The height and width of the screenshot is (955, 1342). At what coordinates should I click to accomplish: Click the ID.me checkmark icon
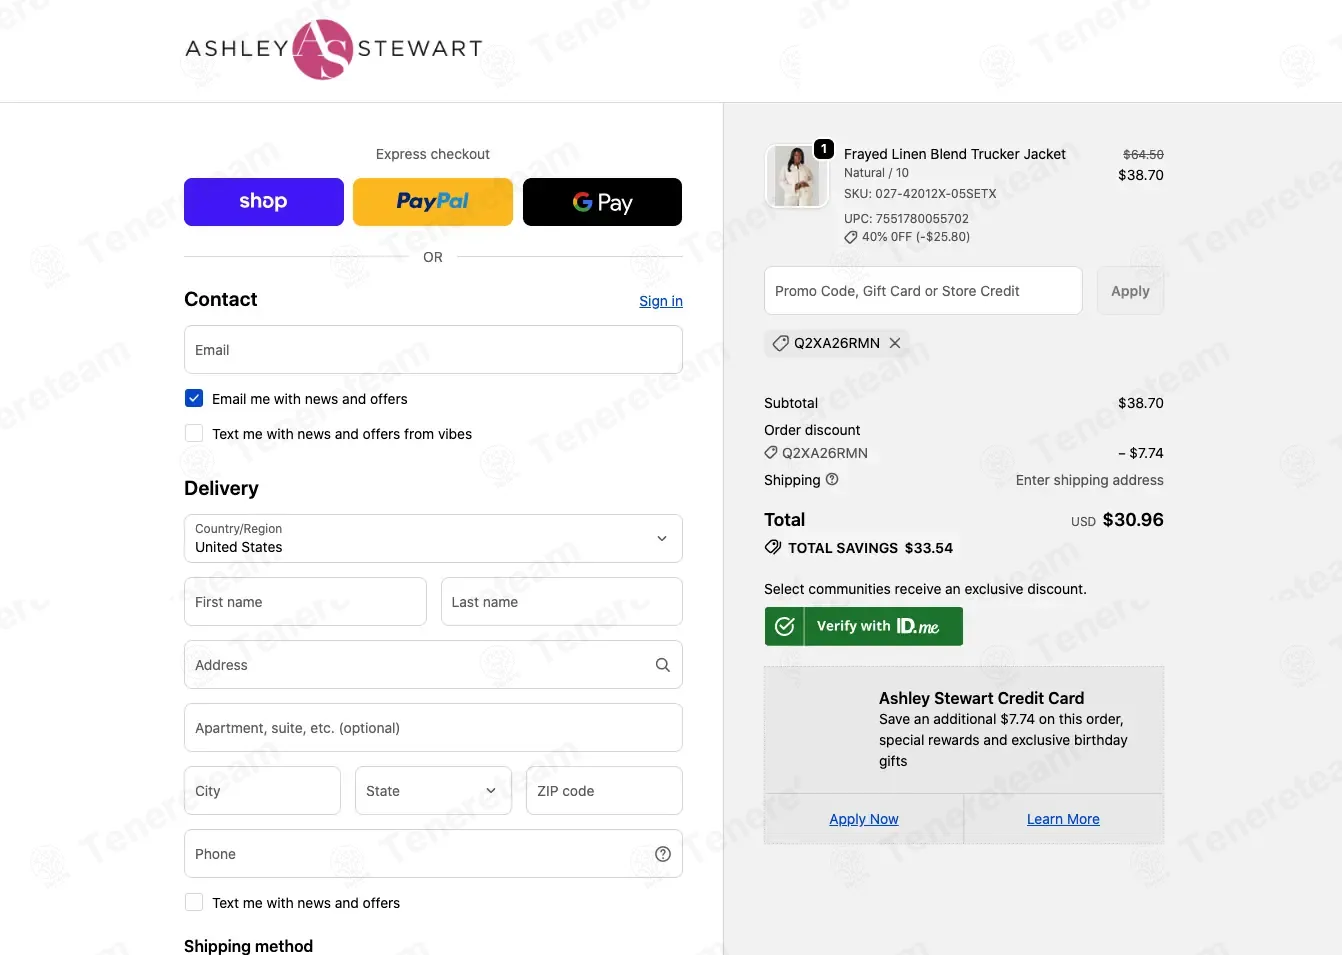[x=785, y=626]
